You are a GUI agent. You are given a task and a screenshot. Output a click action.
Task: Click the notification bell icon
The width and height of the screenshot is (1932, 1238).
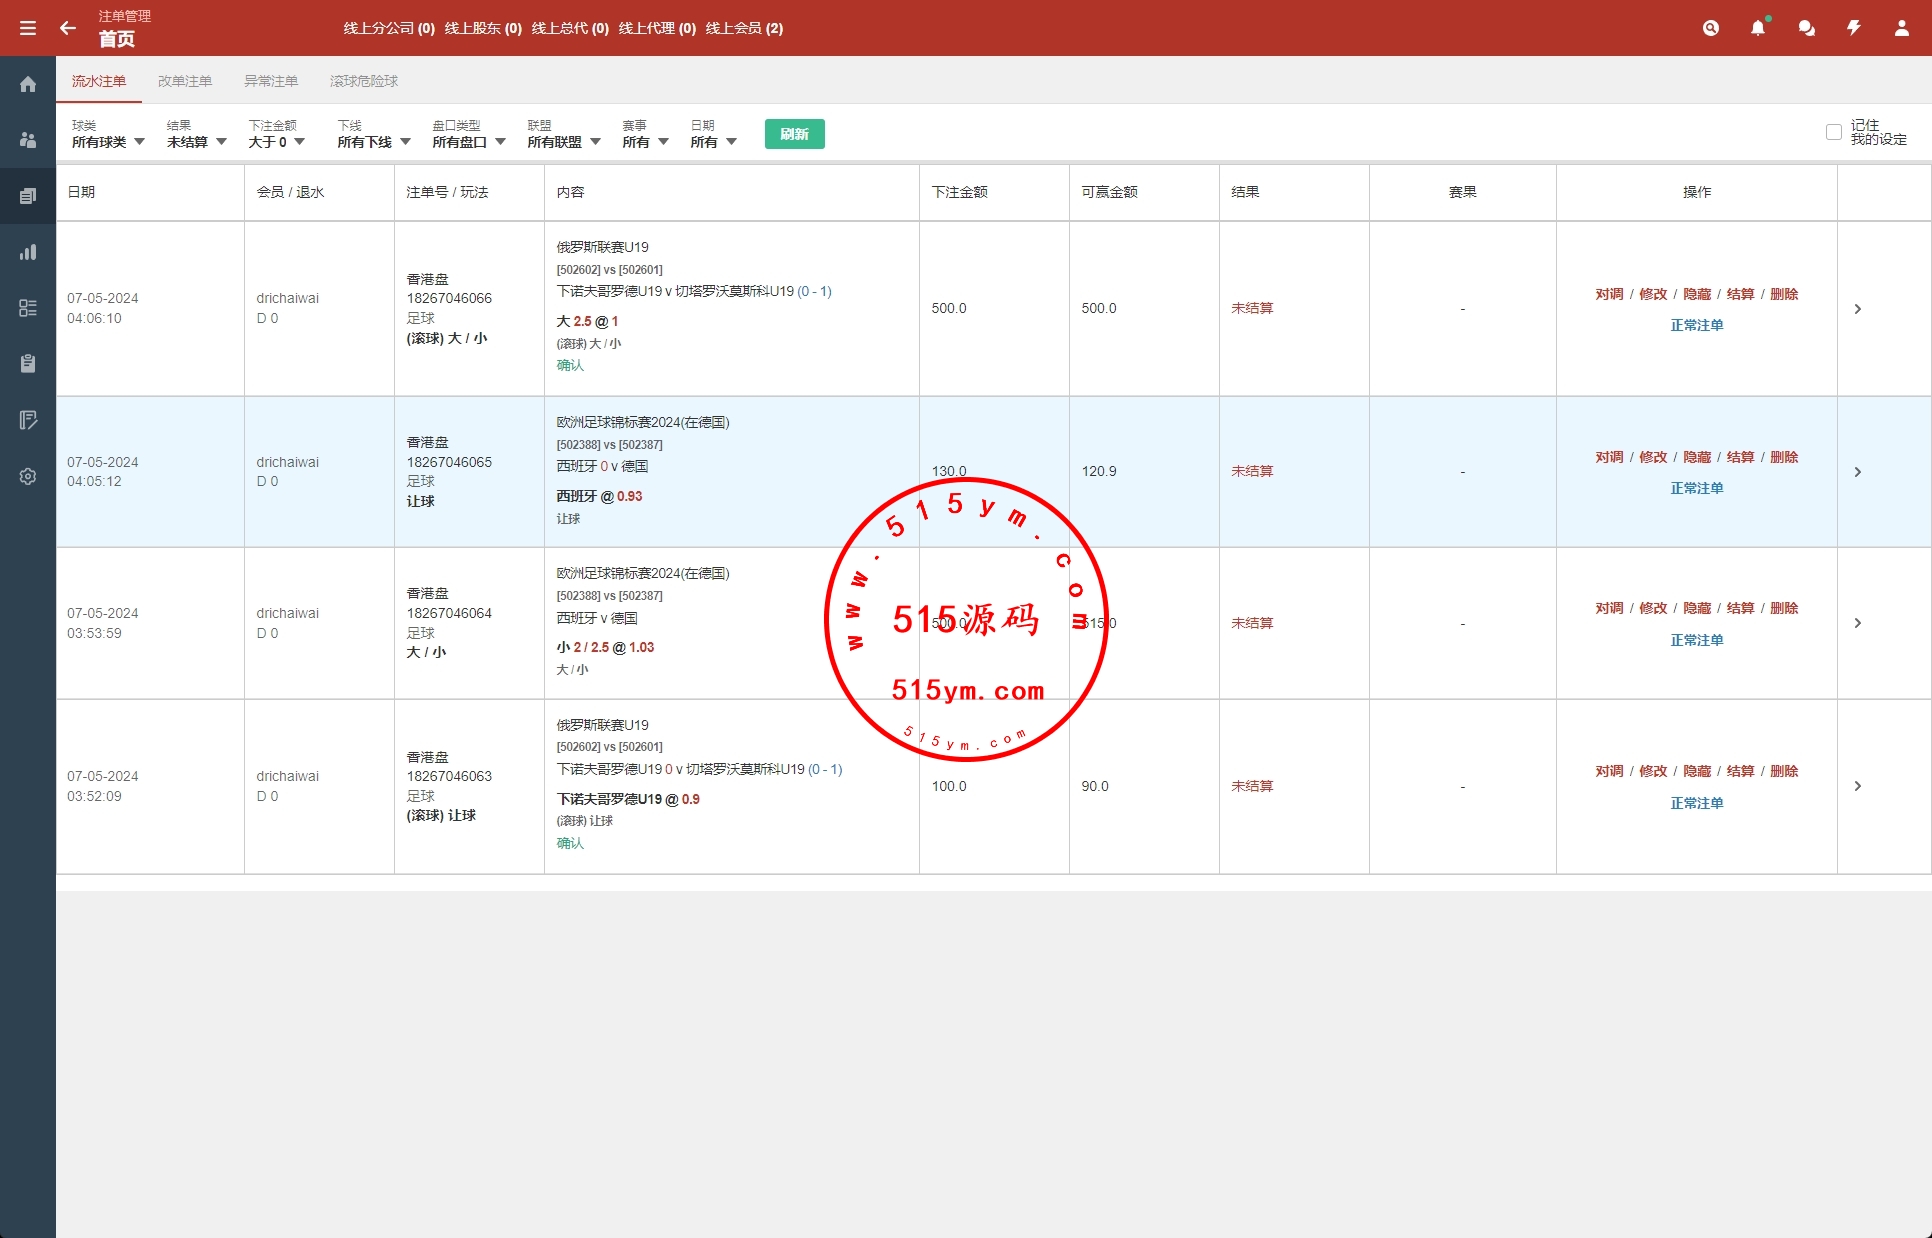click(x=1758, y=28)
